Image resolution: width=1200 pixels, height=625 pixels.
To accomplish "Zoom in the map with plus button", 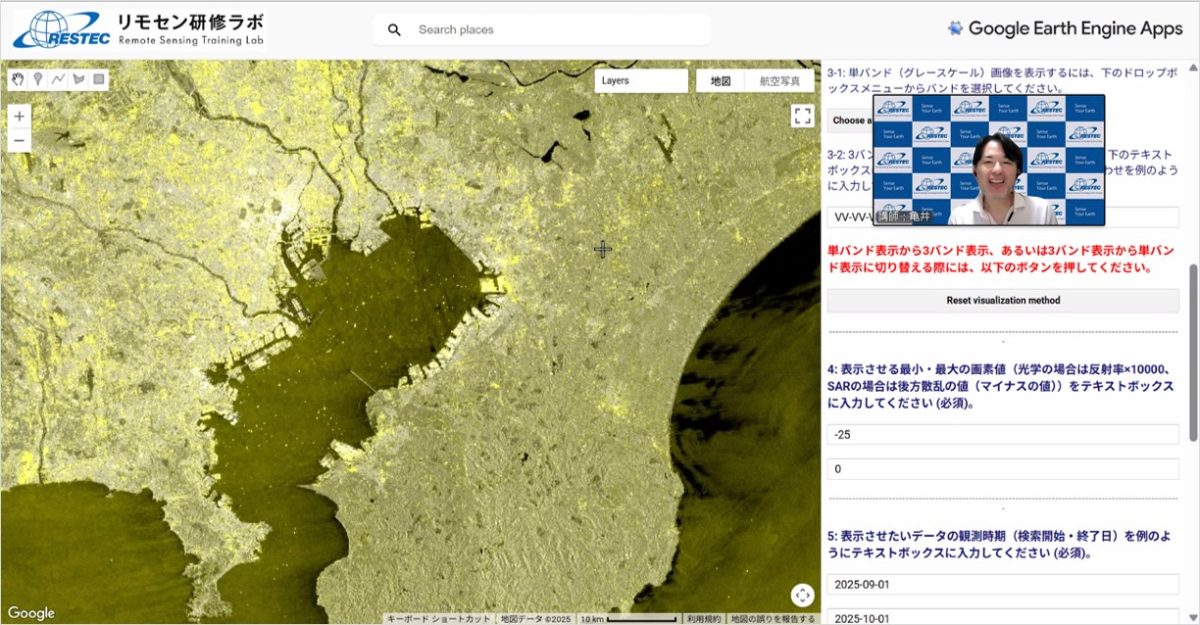I will pos(19,116).
